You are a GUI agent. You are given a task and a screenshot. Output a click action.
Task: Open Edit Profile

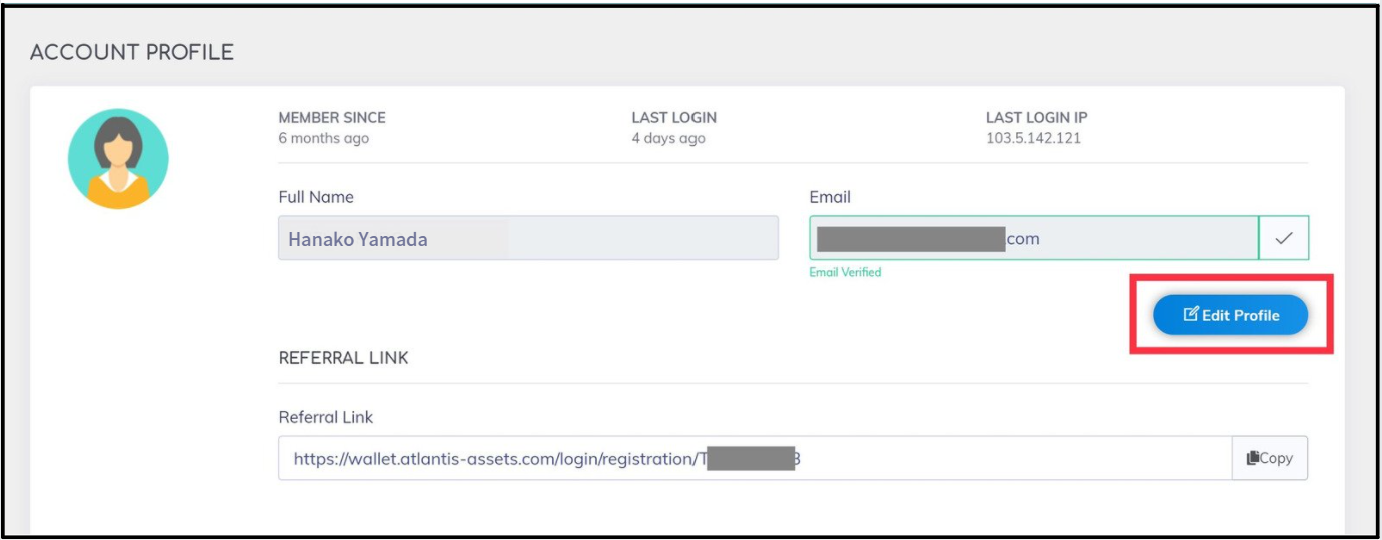point(1230,315)
